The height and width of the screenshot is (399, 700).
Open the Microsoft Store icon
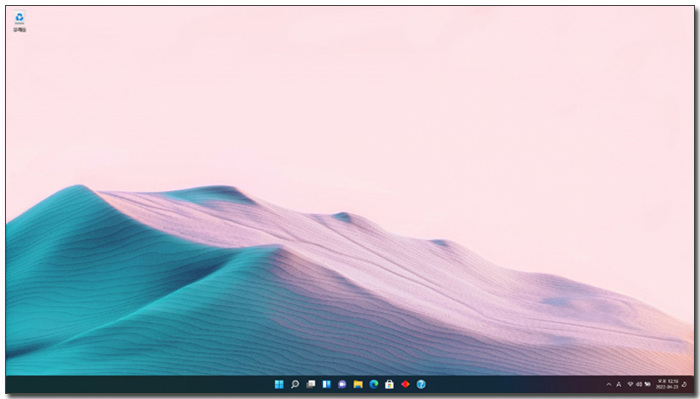pyautogui.click(x=389, y=384)
